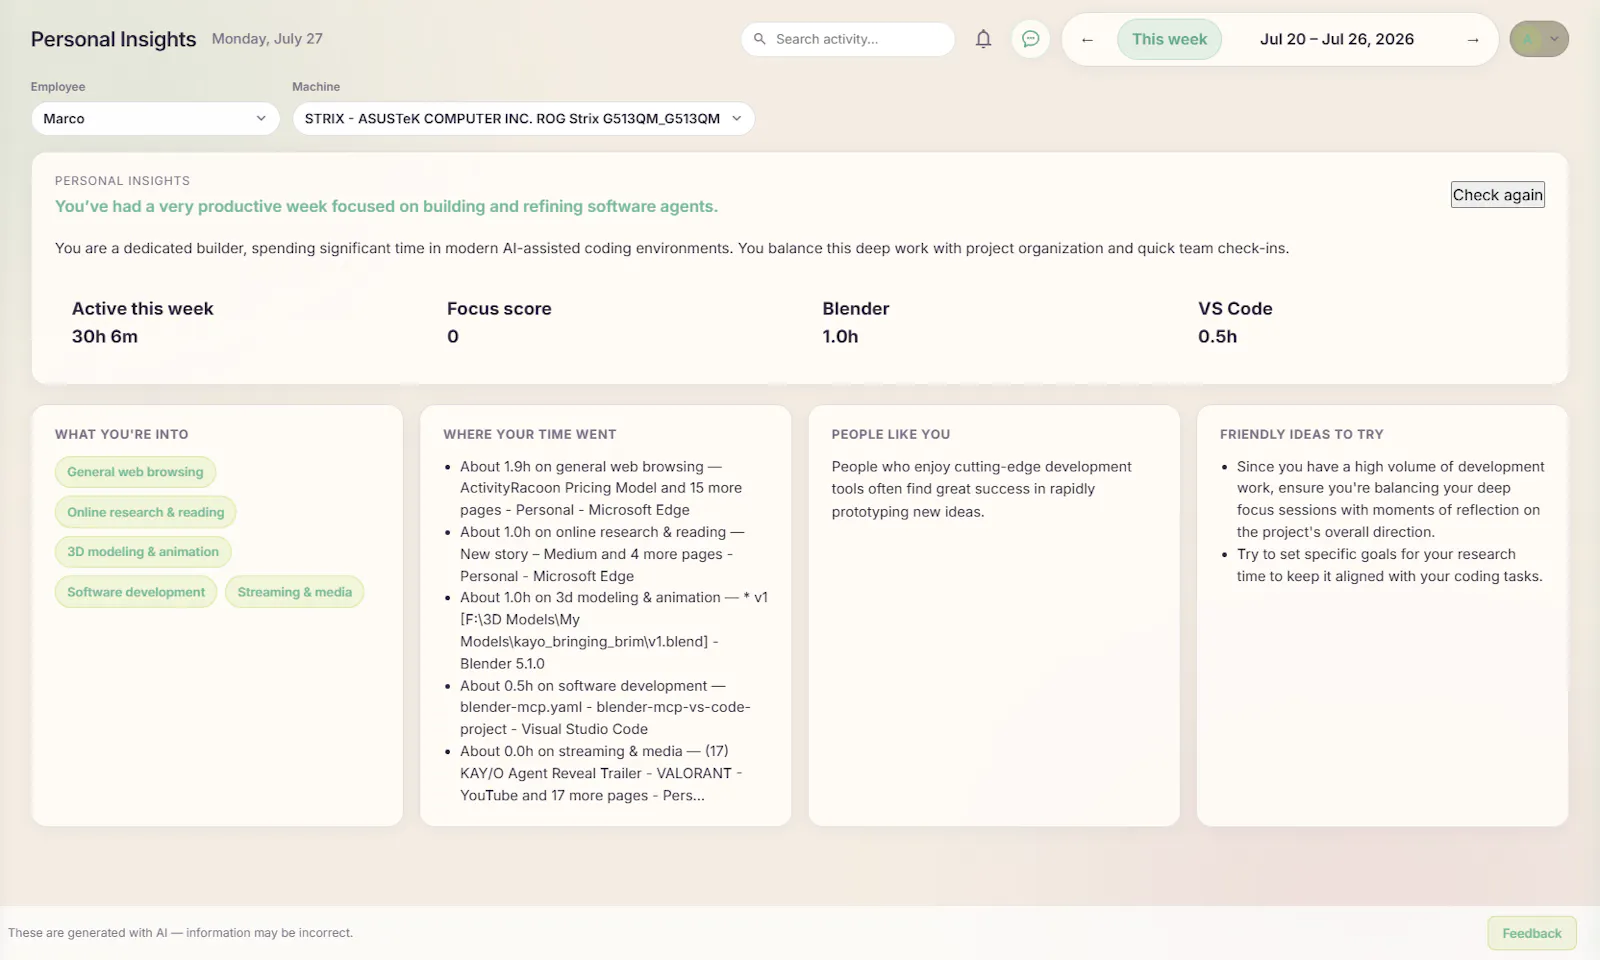
Task: Click the Feedback button
Action: pyautogui.click(x=1531, y=933)
